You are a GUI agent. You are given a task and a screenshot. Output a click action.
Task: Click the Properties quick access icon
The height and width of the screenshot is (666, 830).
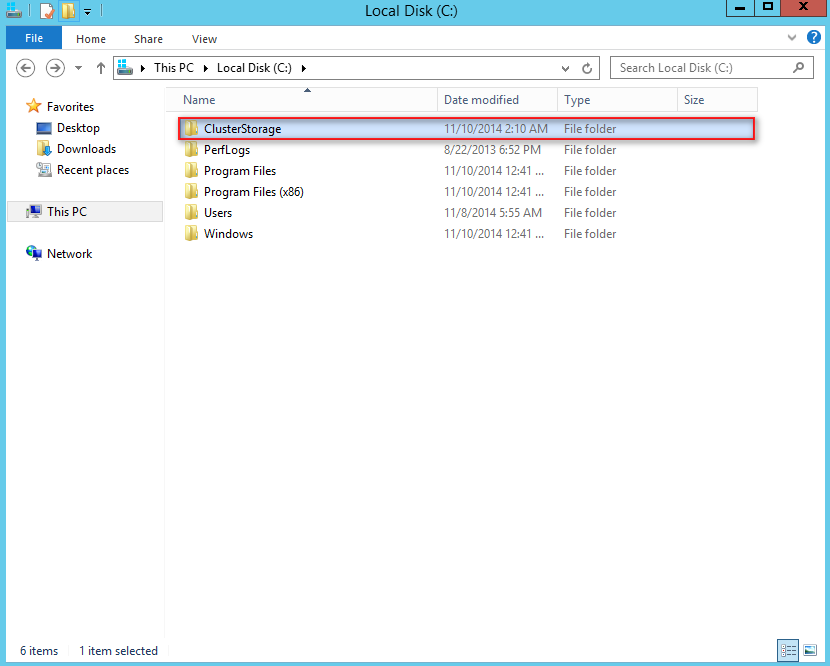(x=47, y=11)
